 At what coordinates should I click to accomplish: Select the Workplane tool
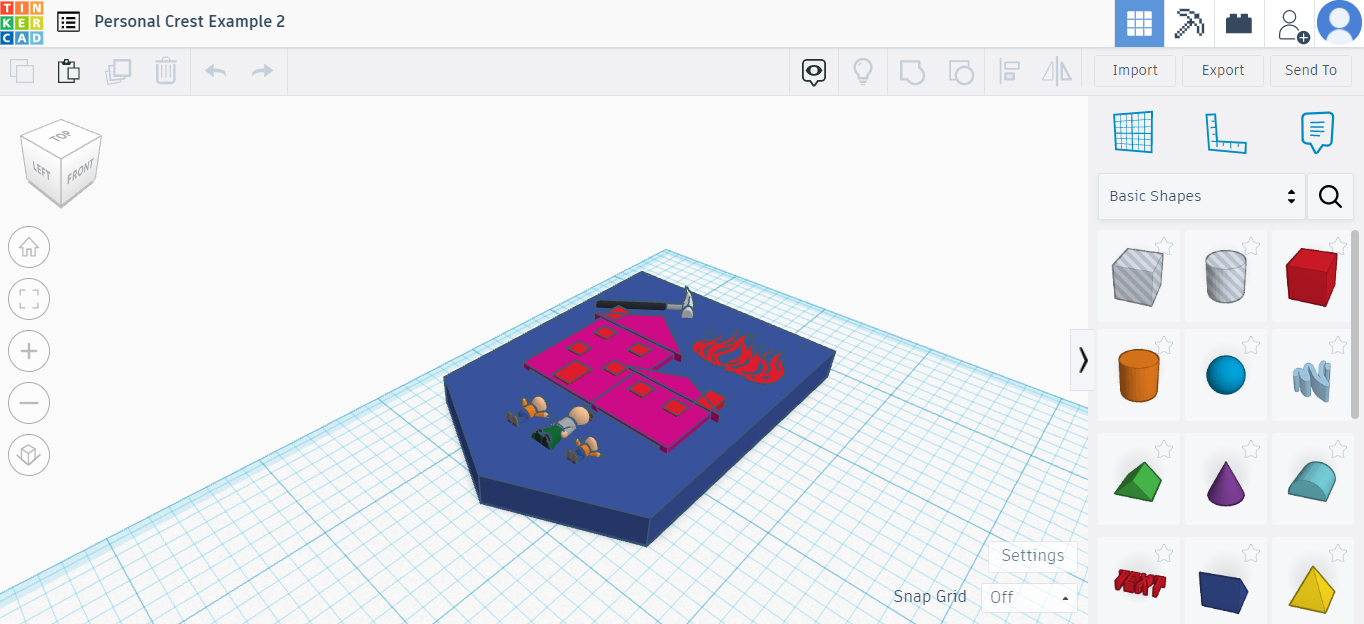tap(1133, 132)
